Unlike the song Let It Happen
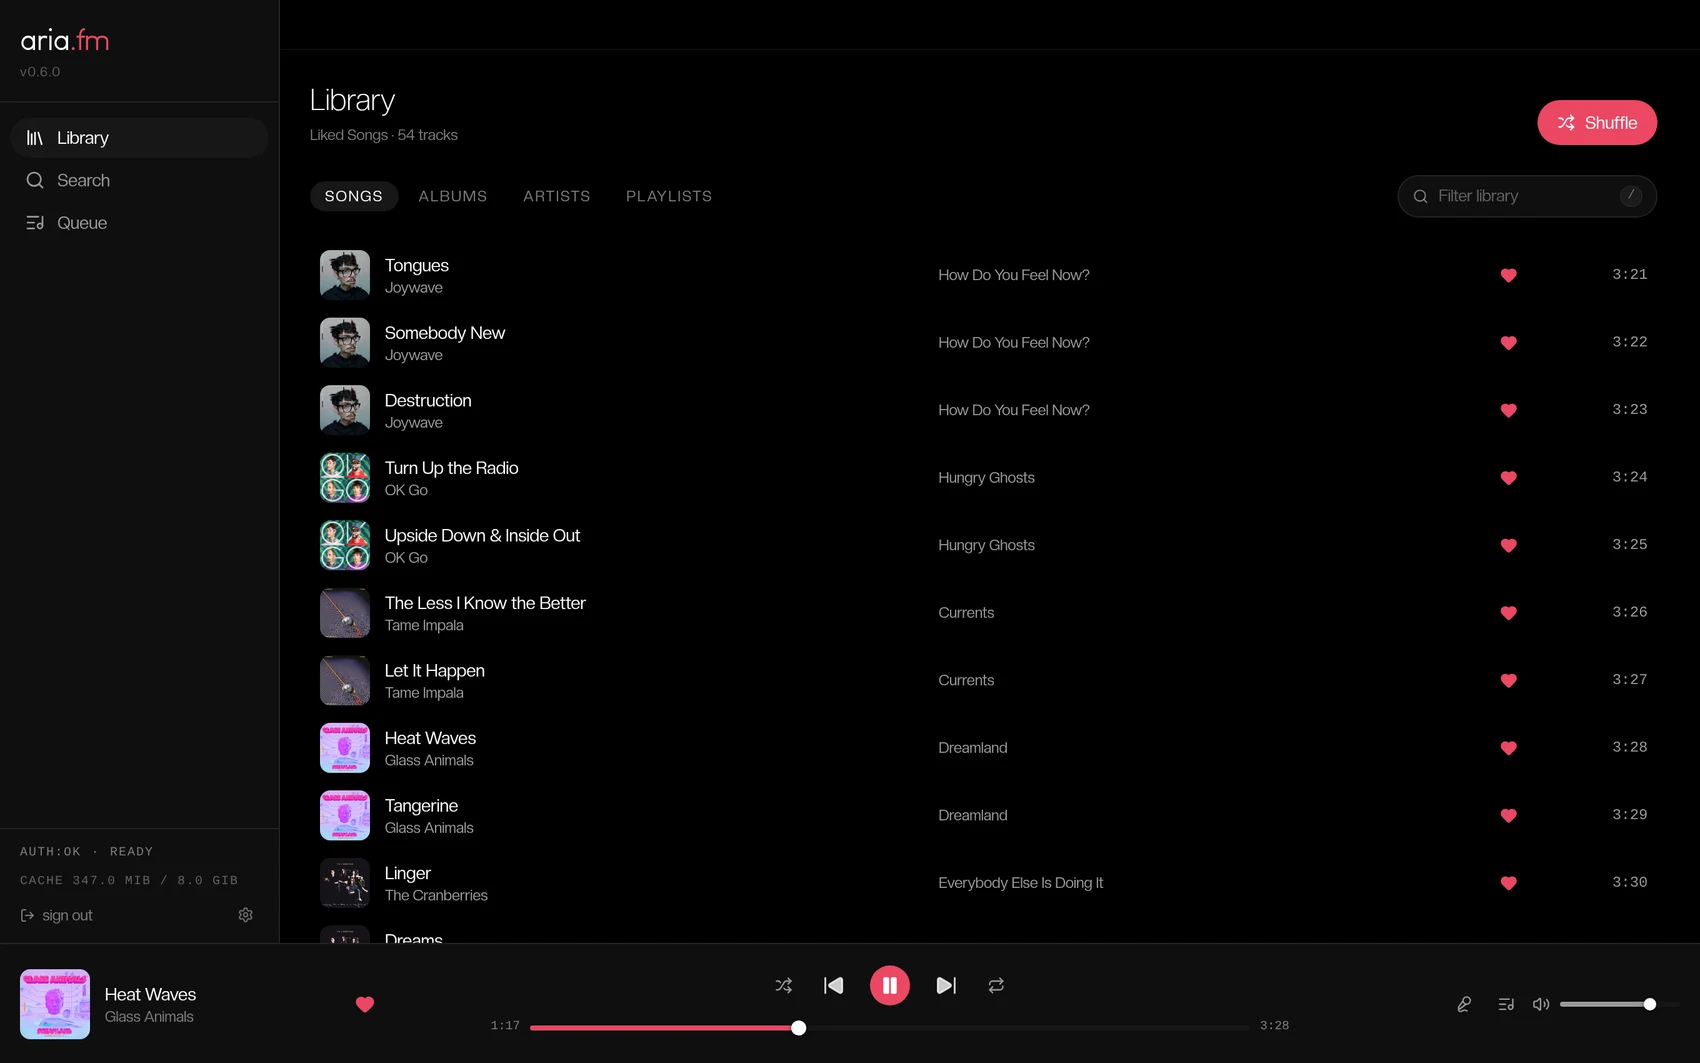 pyautogui.click(x=1509, y=680)
